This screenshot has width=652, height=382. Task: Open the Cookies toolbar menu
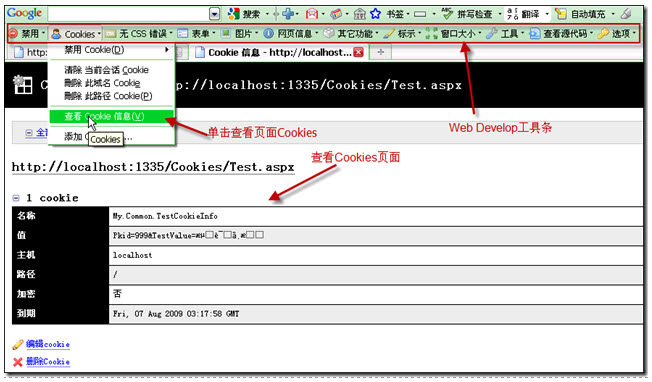pyautogui.click(x=76, y=34)
